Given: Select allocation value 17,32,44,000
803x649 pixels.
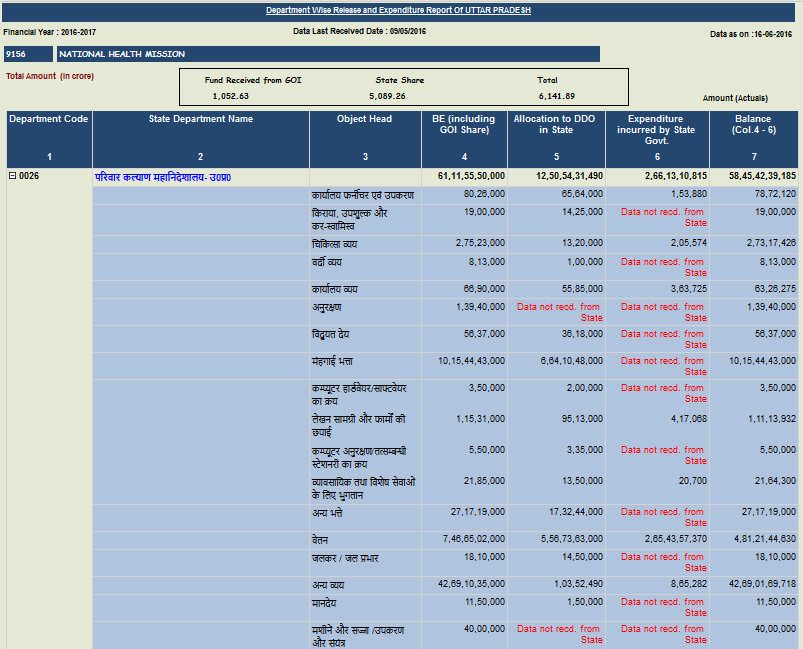Looking at the screenshot, I should [576, 511].
